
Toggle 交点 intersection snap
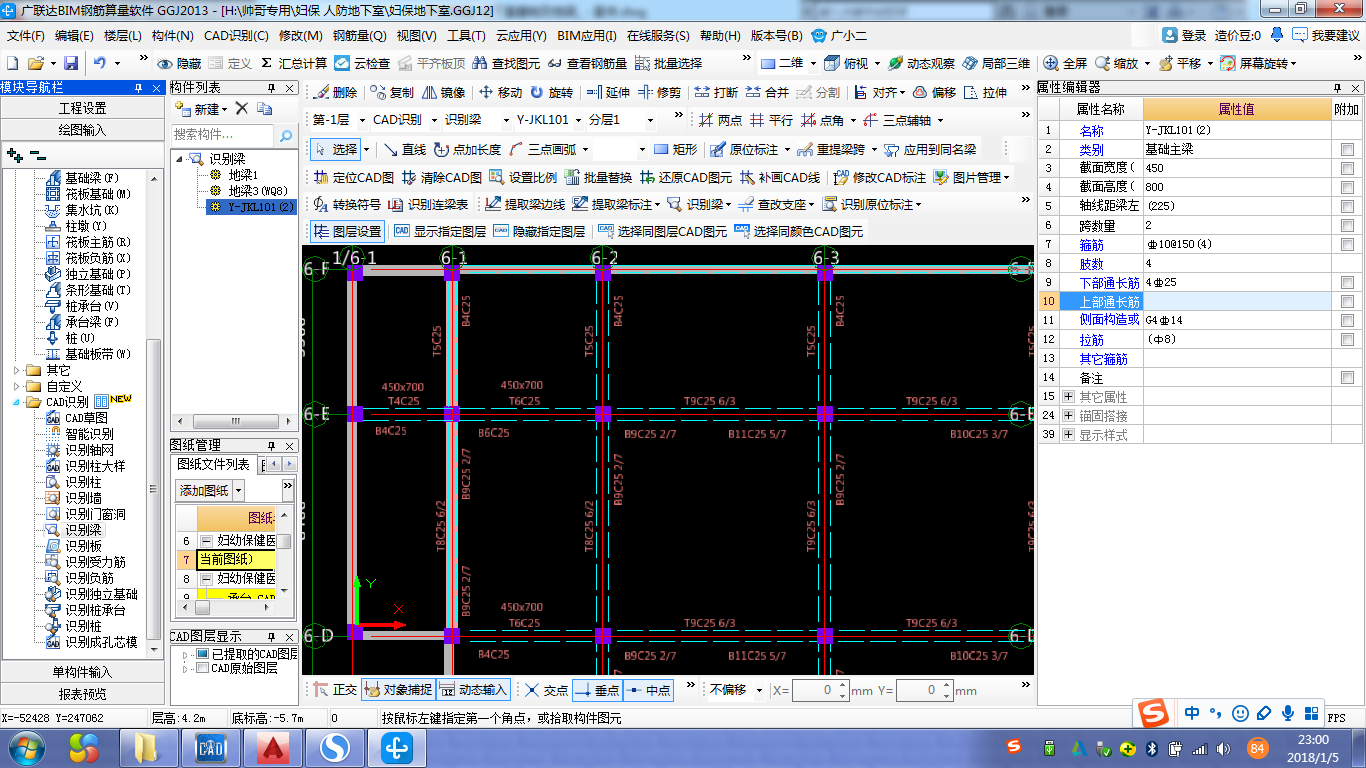click(x=547, y=690)
